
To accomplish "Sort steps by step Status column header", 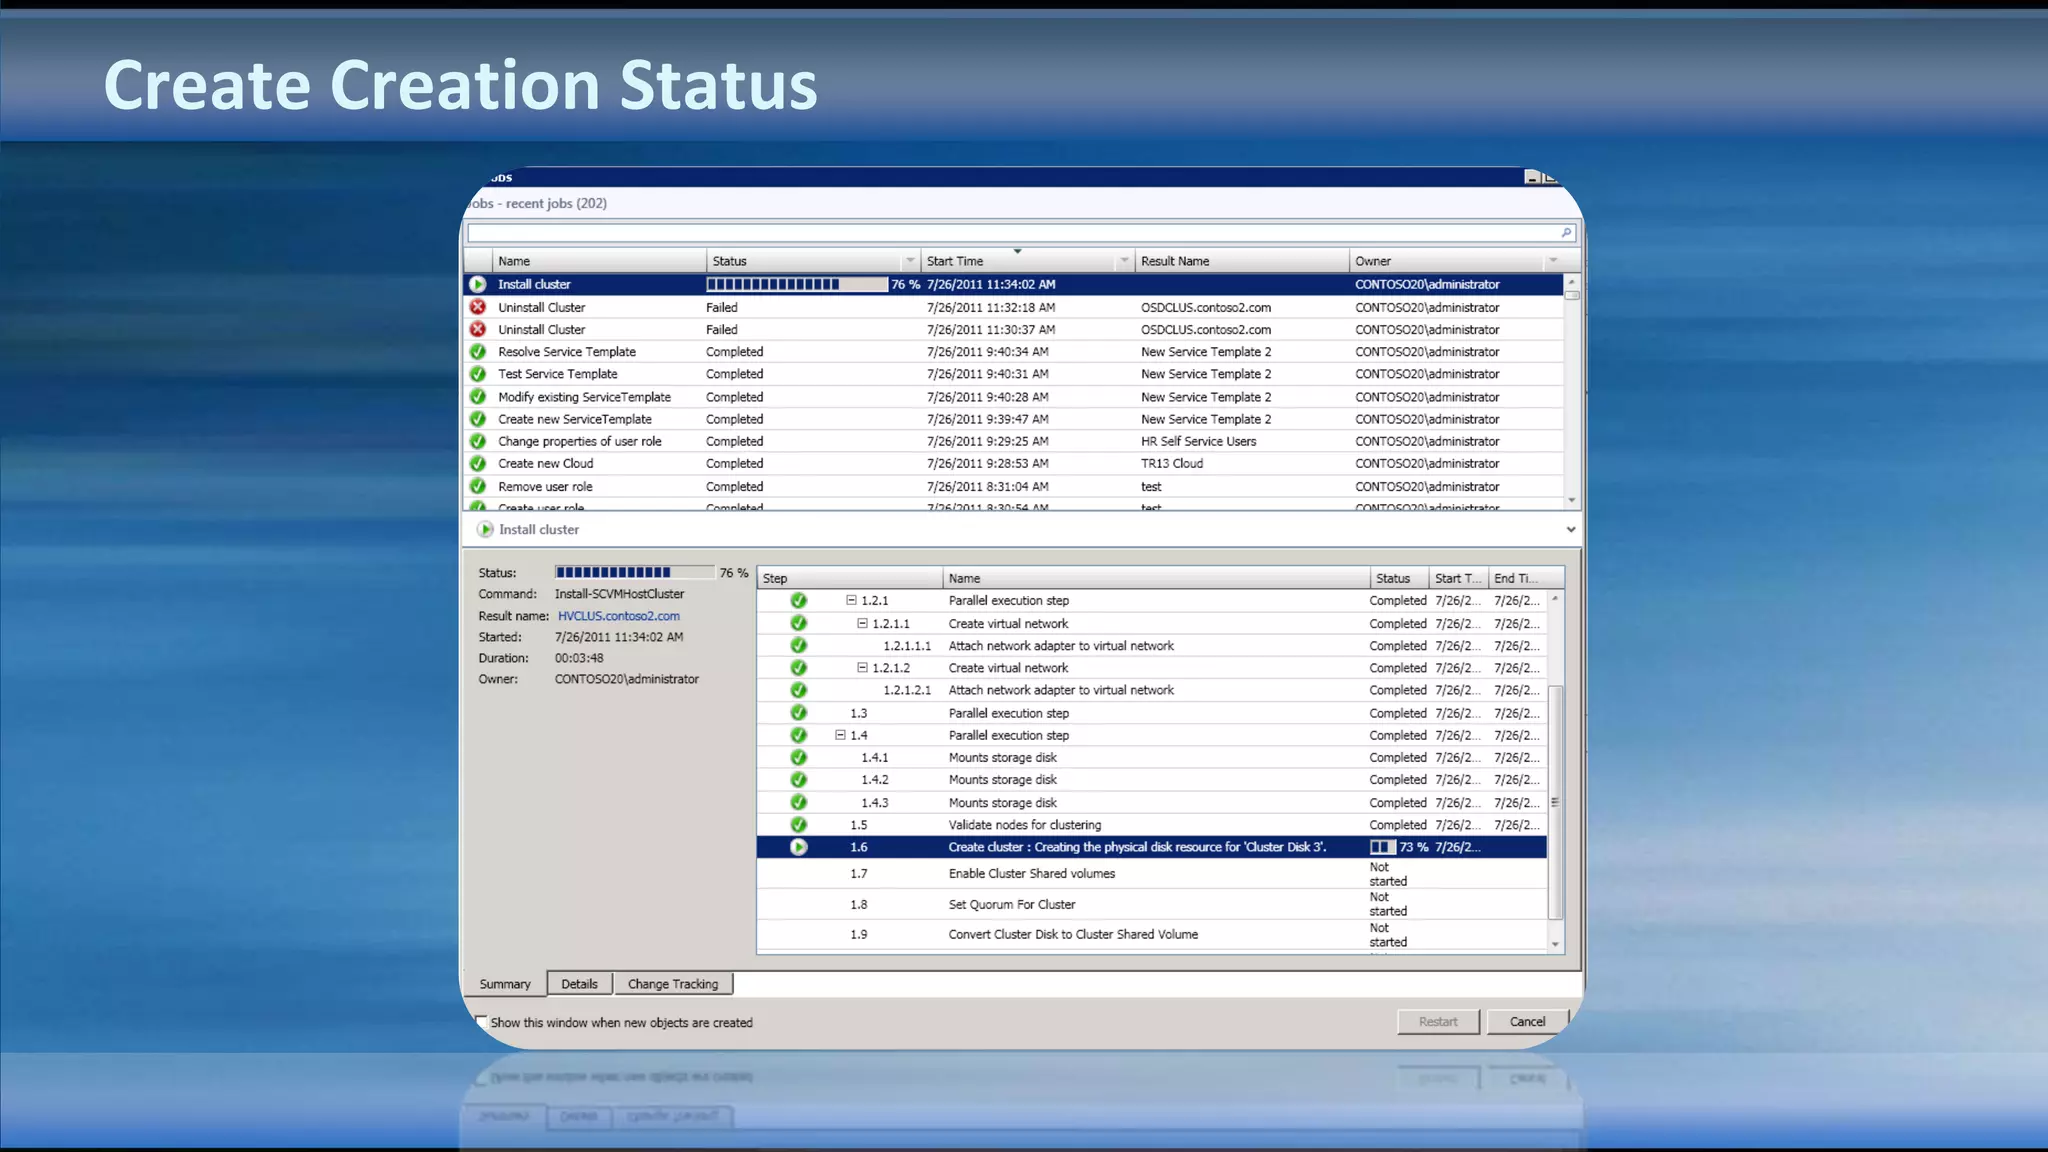I will 1399,578.
